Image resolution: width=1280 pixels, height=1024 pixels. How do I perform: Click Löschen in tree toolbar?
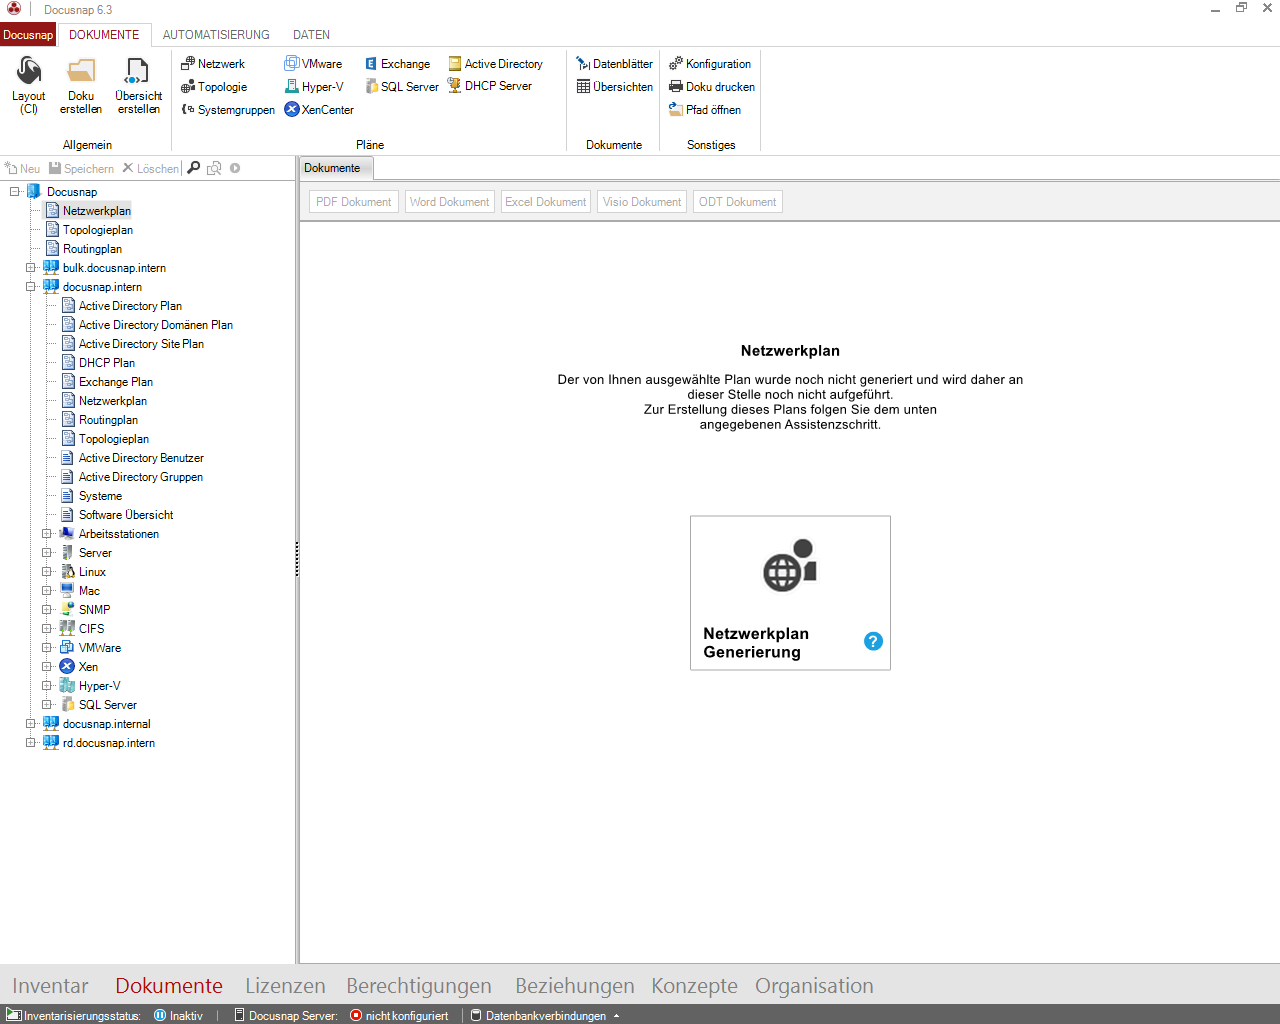(x=150, y=168)
